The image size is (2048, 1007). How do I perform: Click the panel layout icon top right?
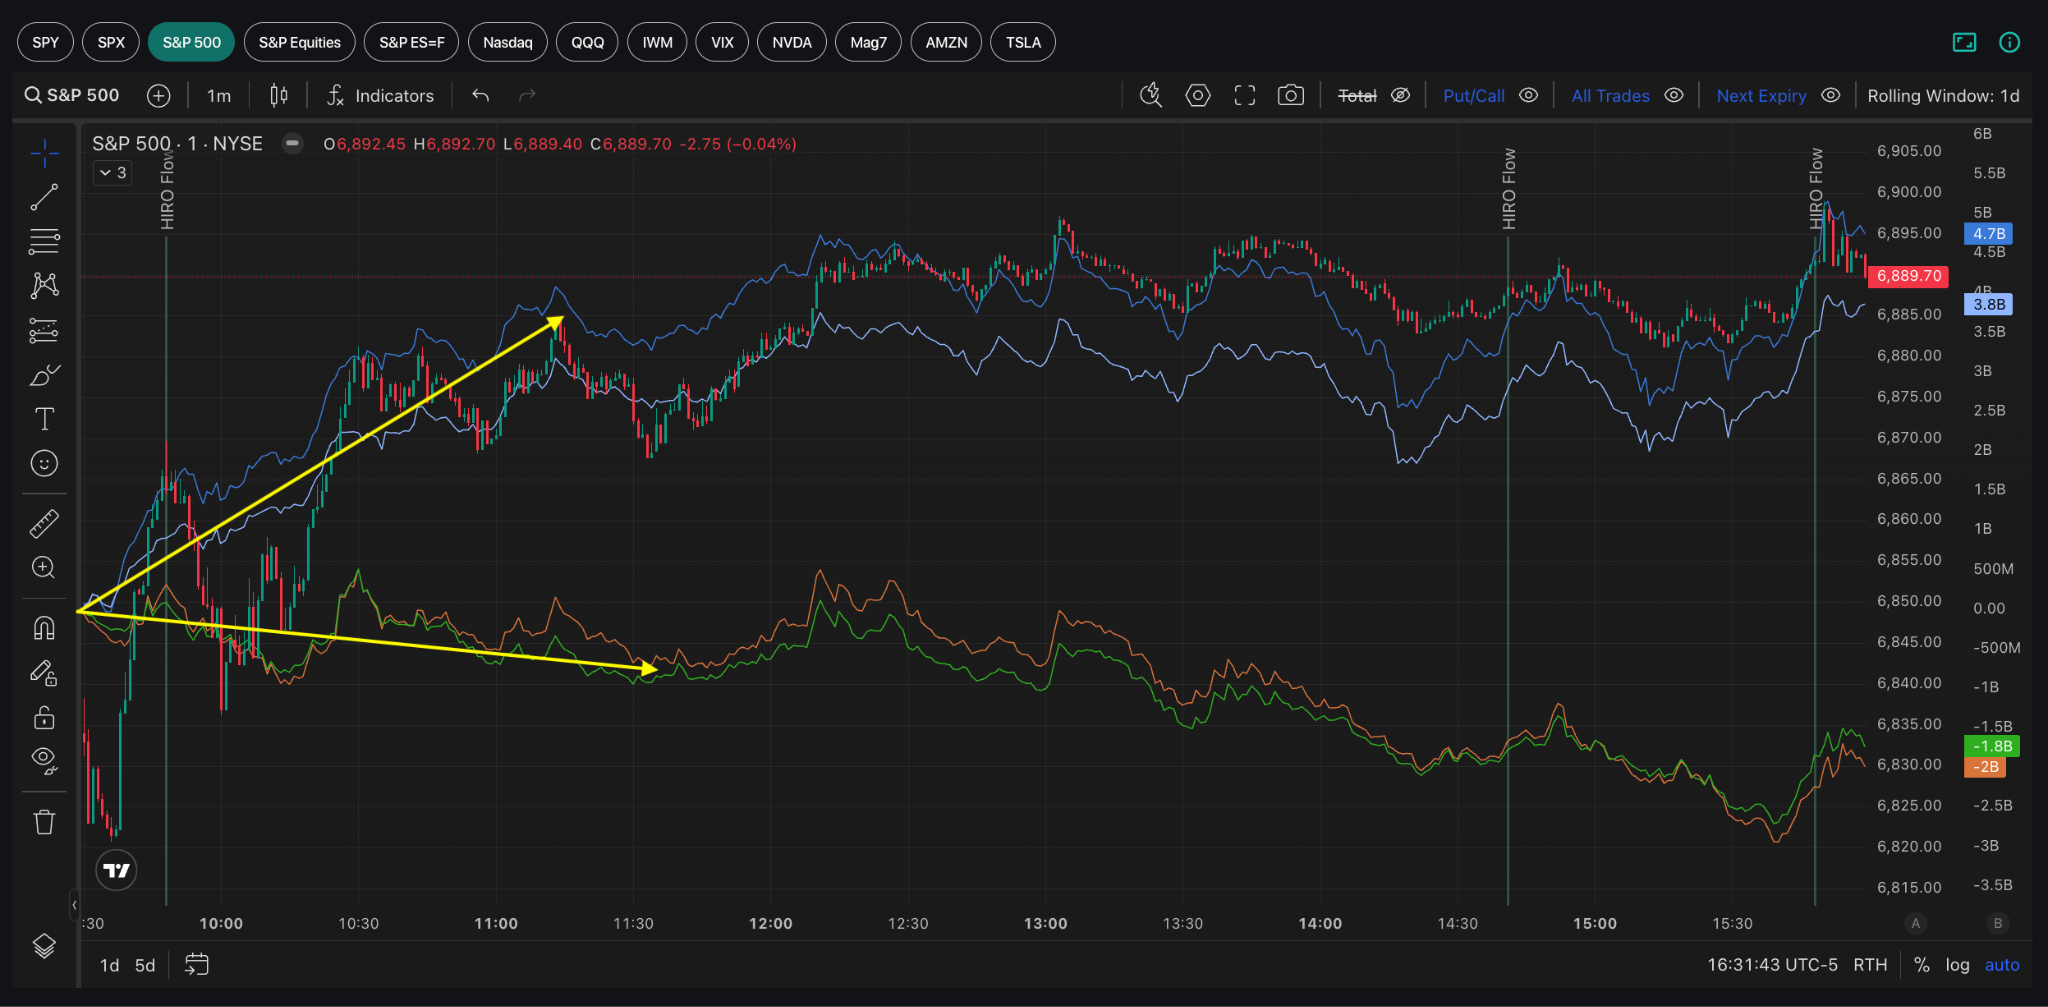point(1964,42)
